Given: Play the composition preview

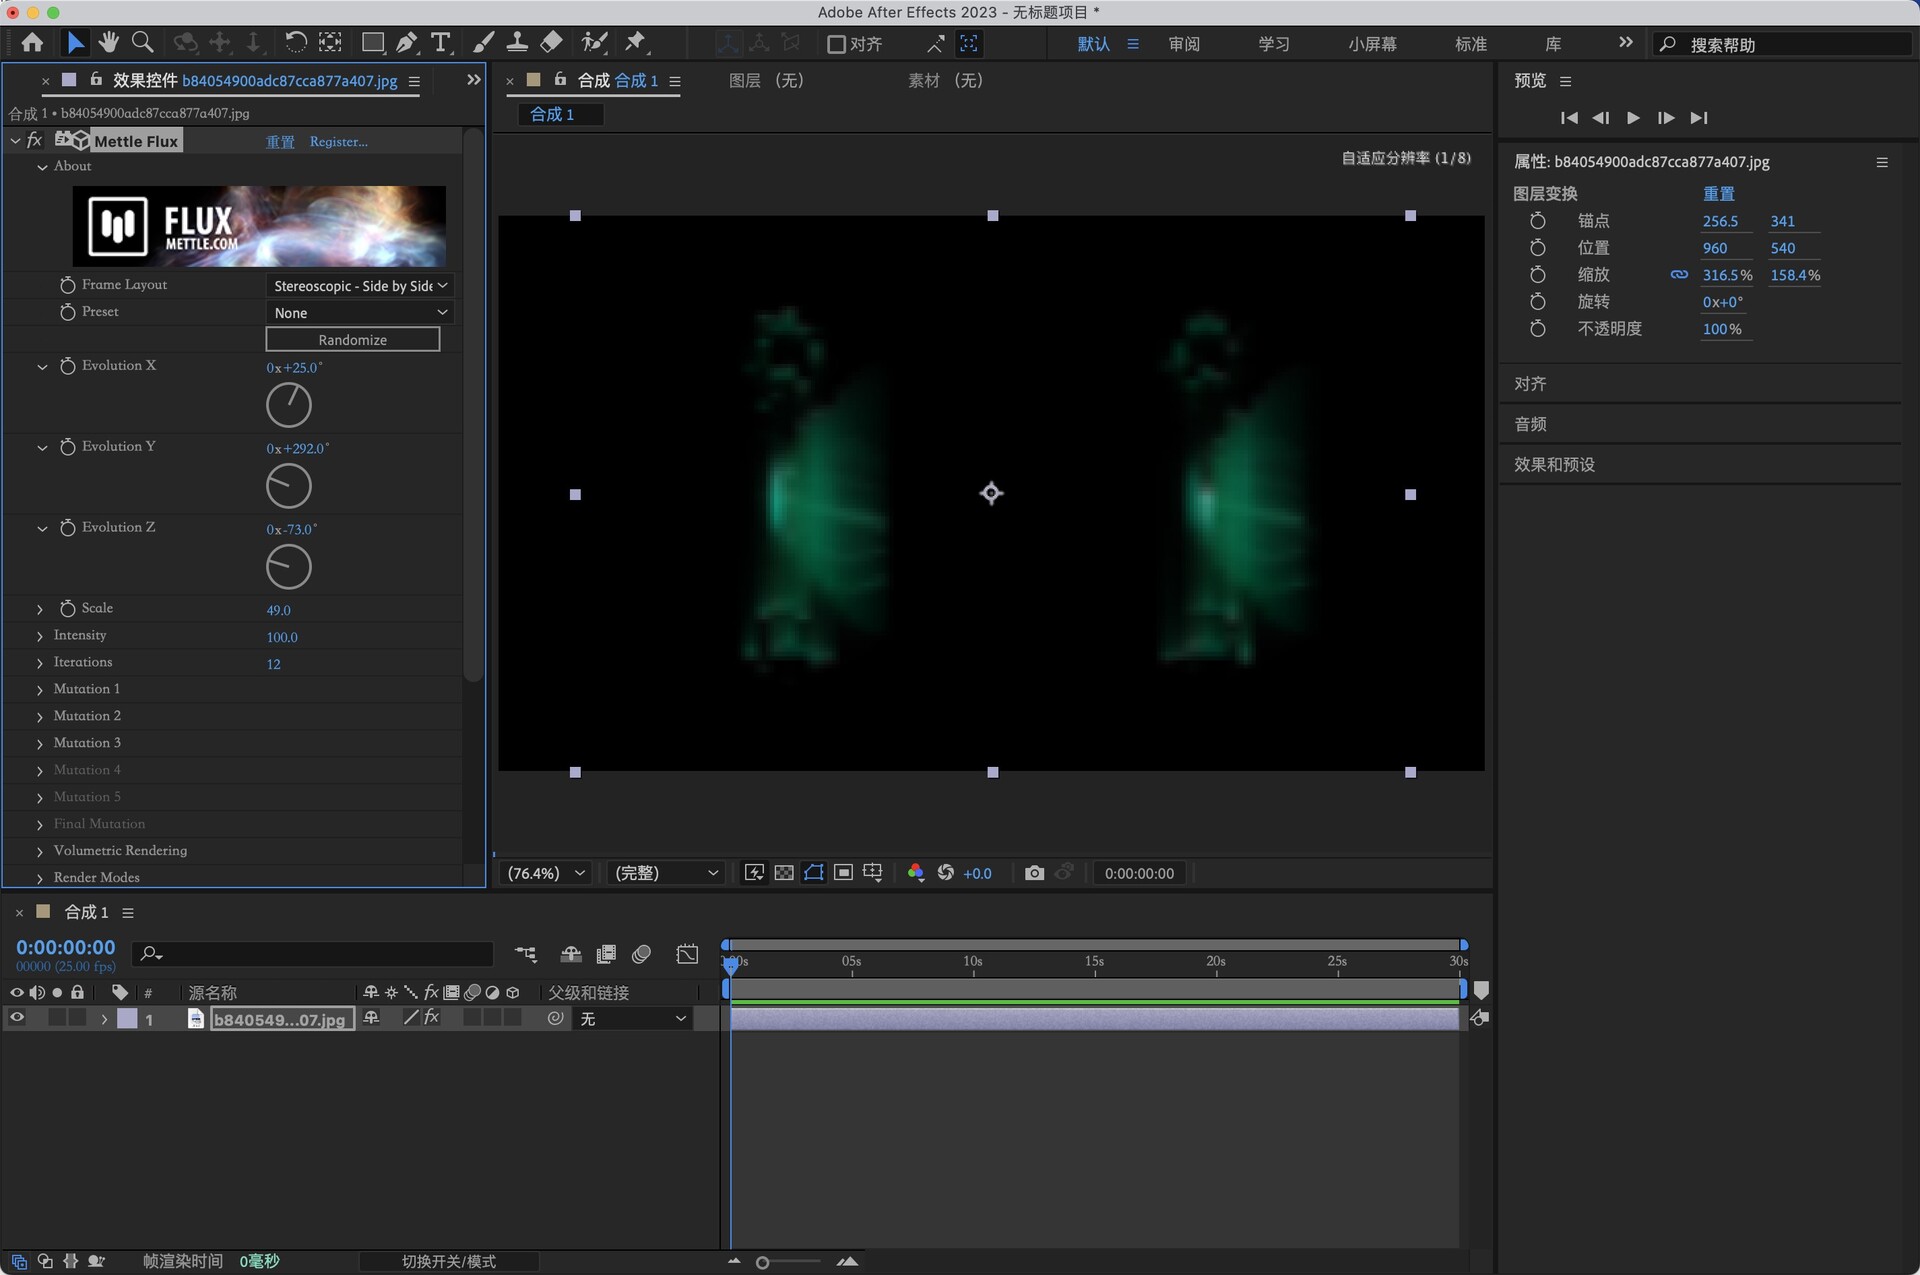Looking at the screenshot, I should [1633, 118].
